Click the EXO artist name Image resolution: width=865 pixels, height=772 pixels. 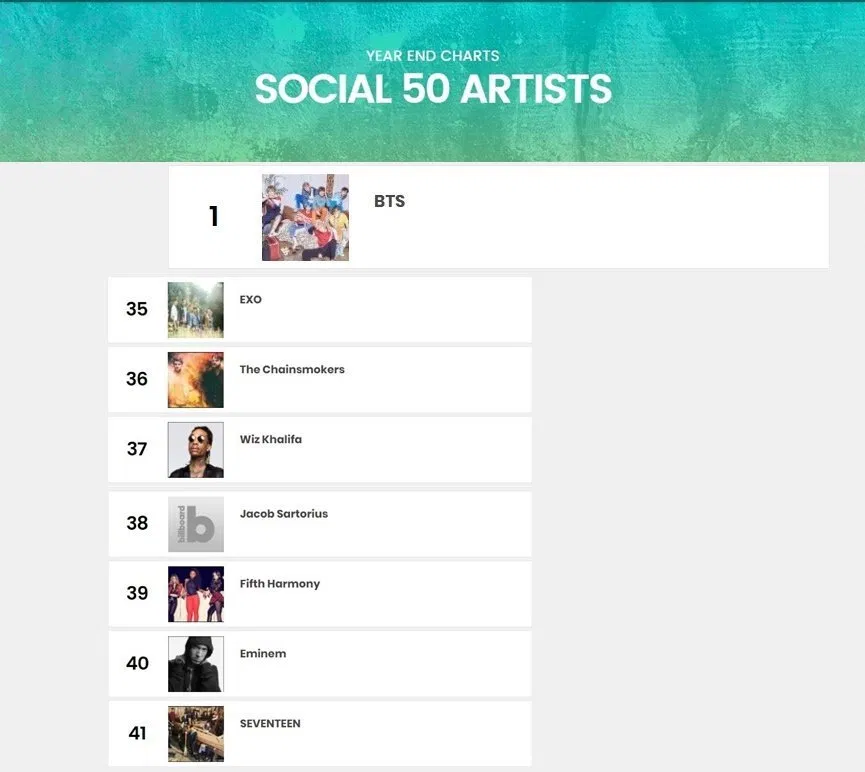pos(249,299)
